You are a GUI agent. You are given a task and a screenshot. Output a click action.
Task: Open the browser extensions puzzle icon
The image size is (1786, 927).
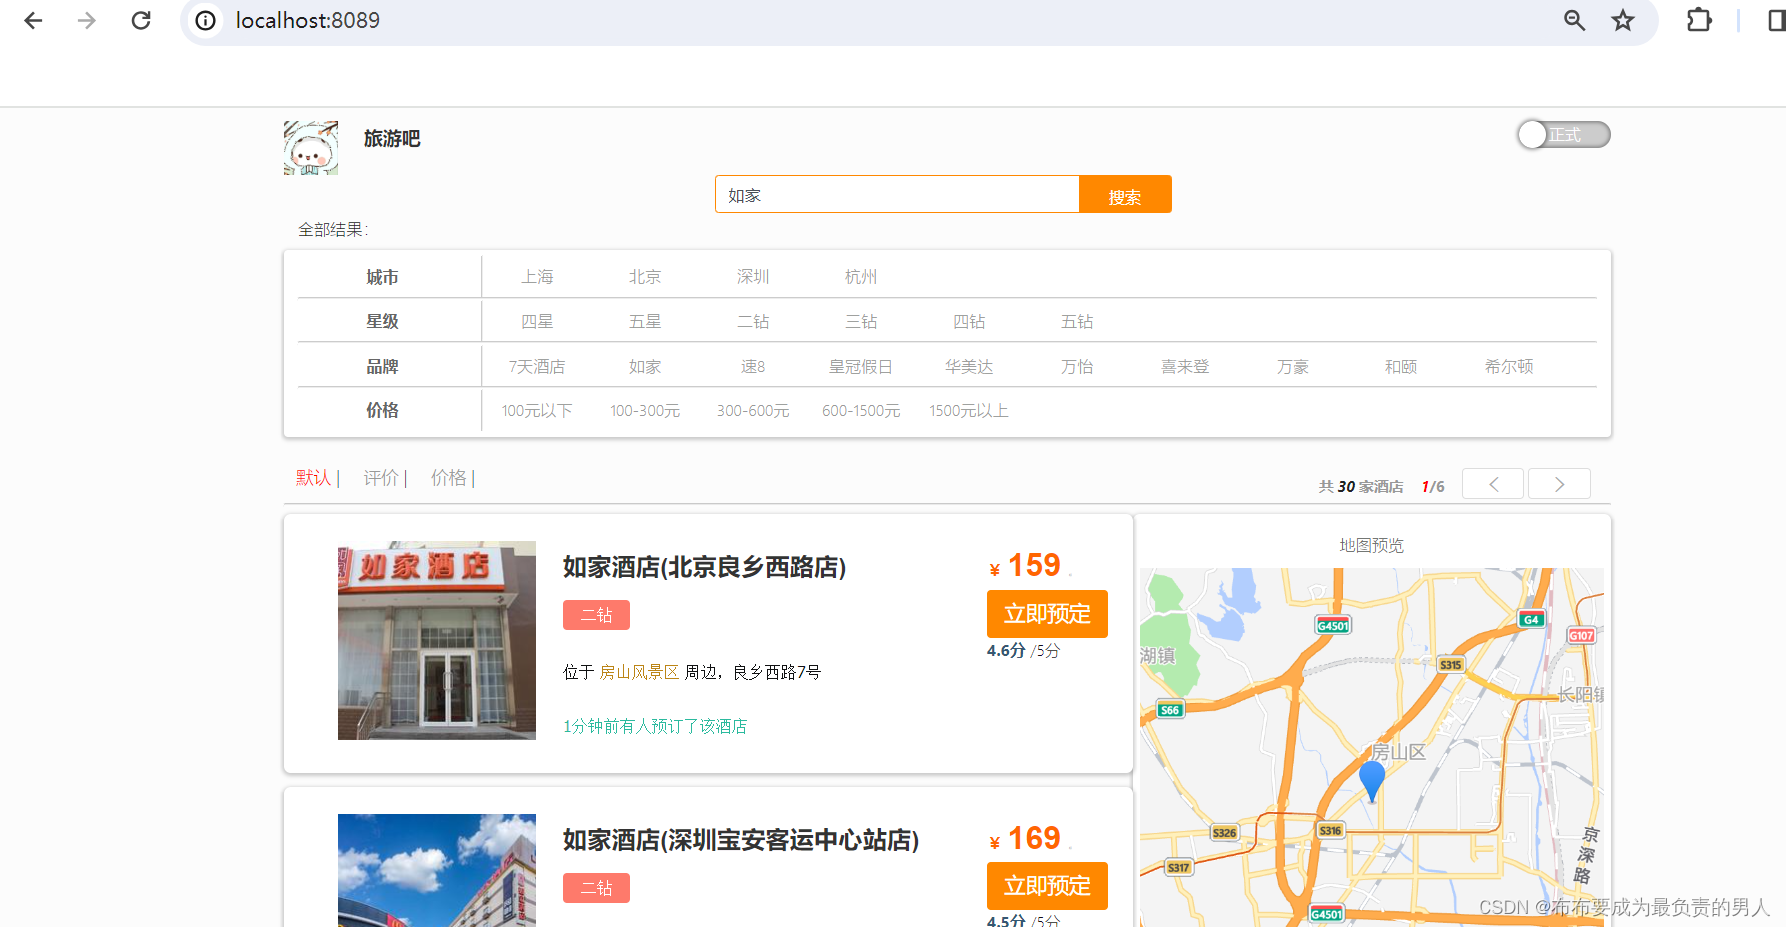point(1699,20)
